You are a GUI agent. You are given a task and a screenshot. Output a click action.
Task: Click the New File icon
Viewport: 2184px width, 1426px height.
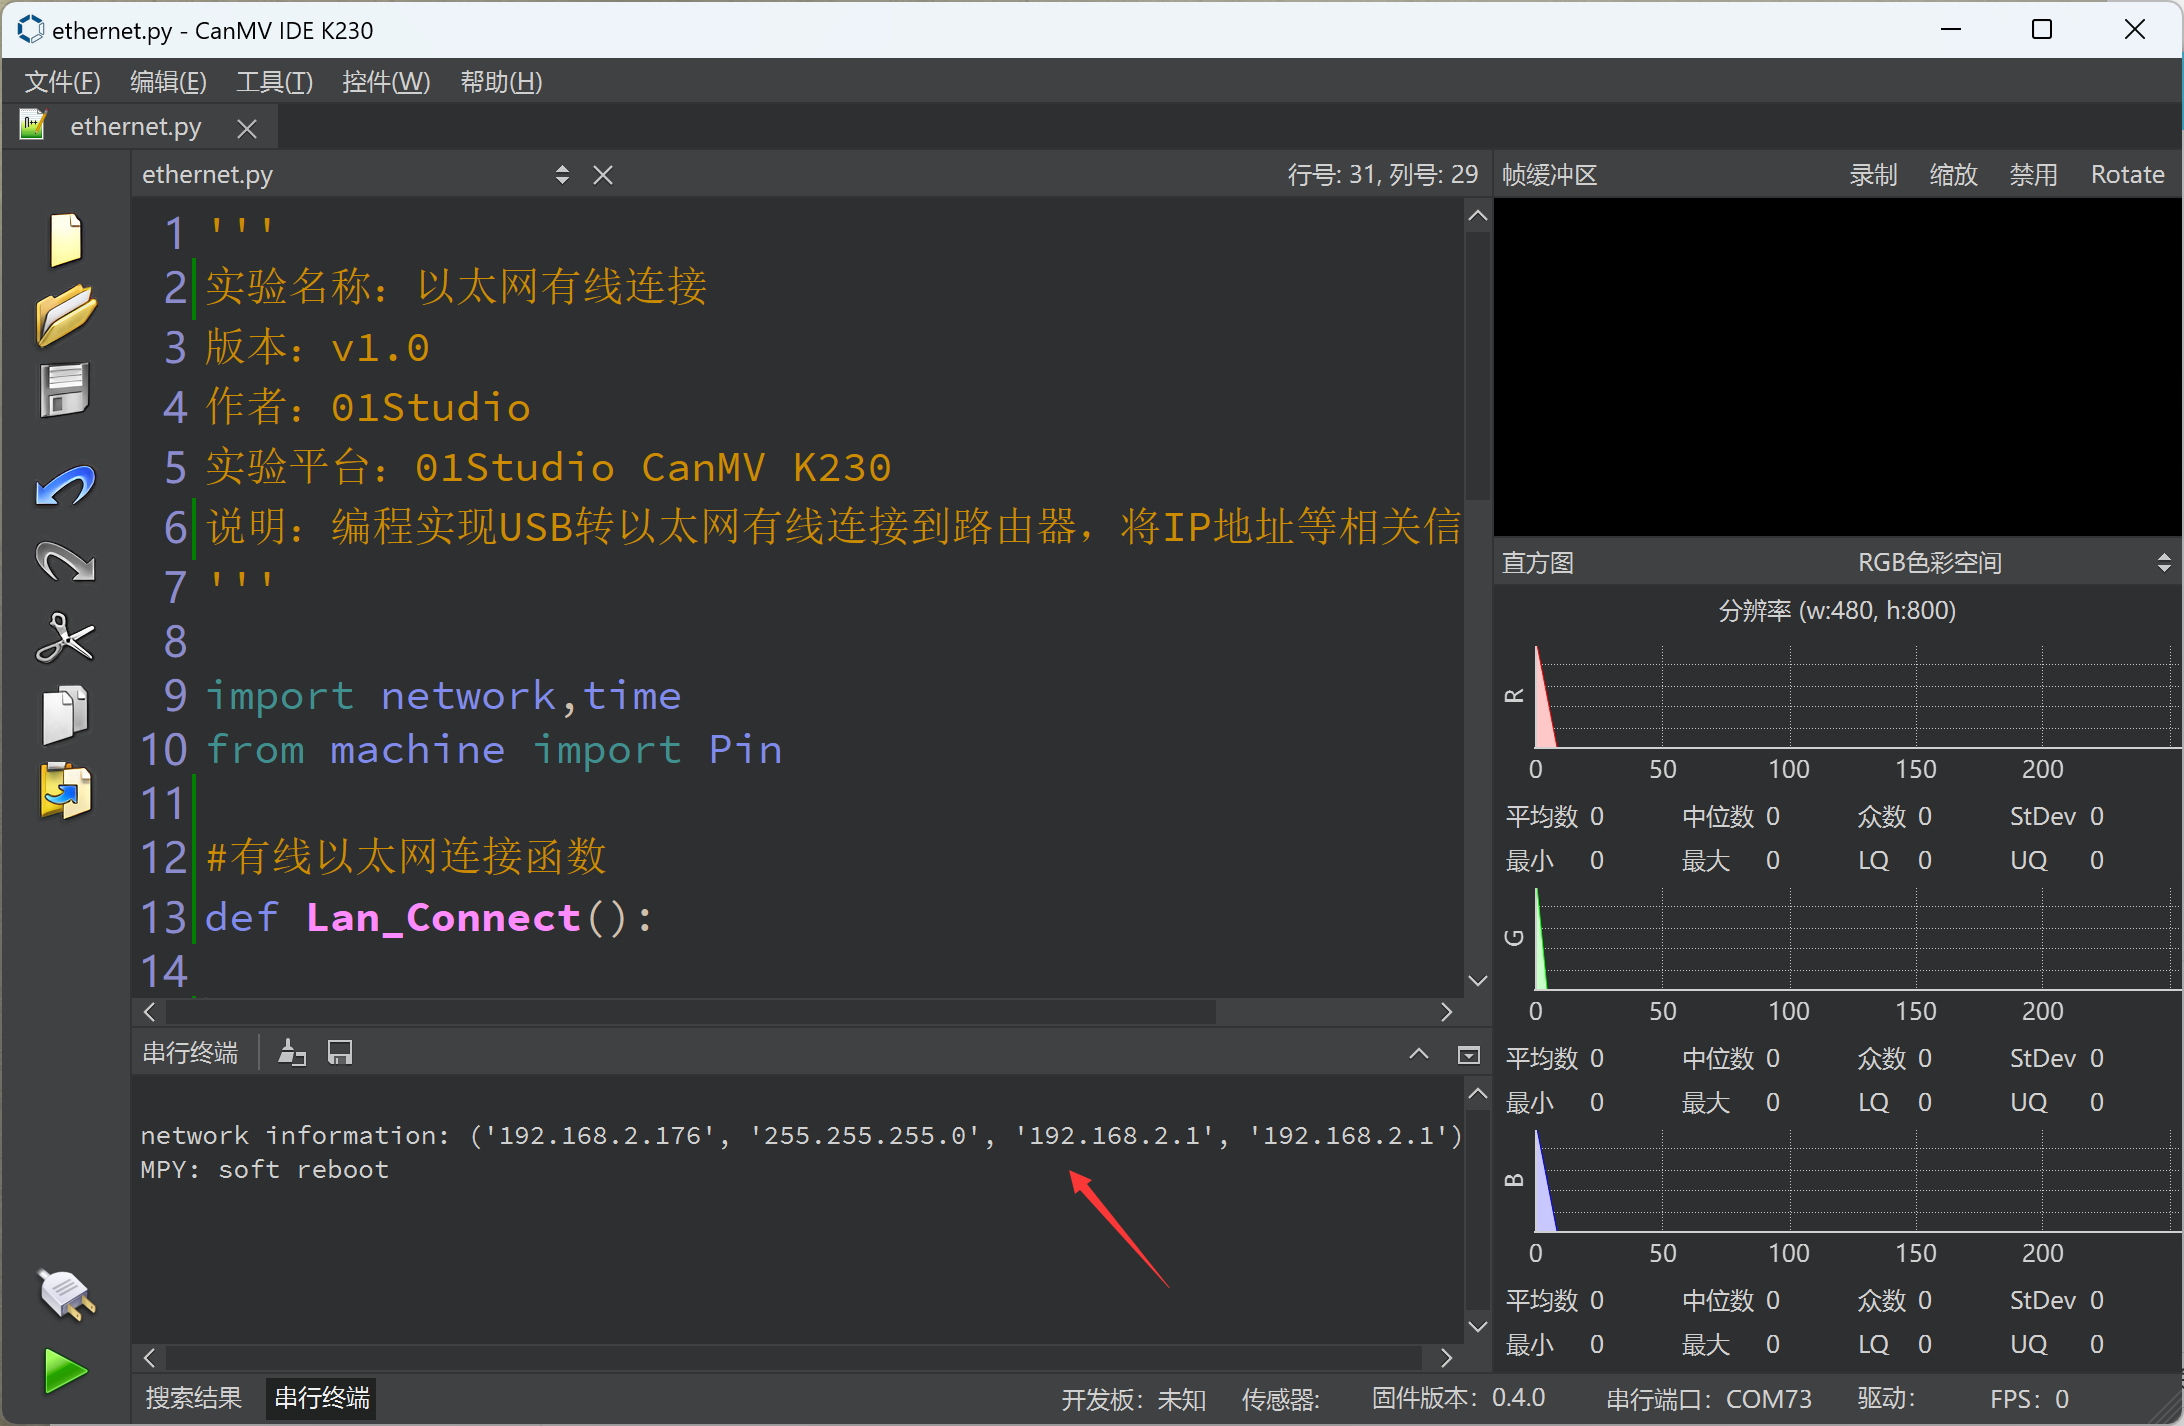66,240
